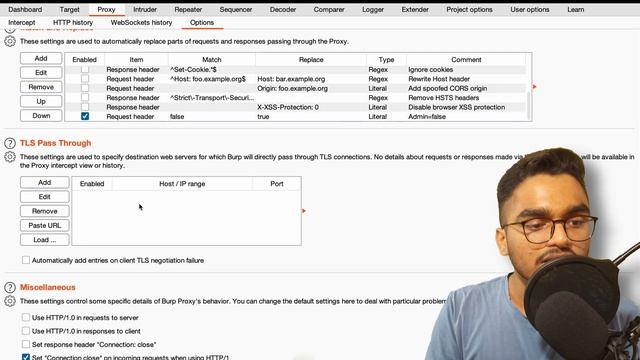
Task: Open the Learn tab
Action: tap(576, 9)
